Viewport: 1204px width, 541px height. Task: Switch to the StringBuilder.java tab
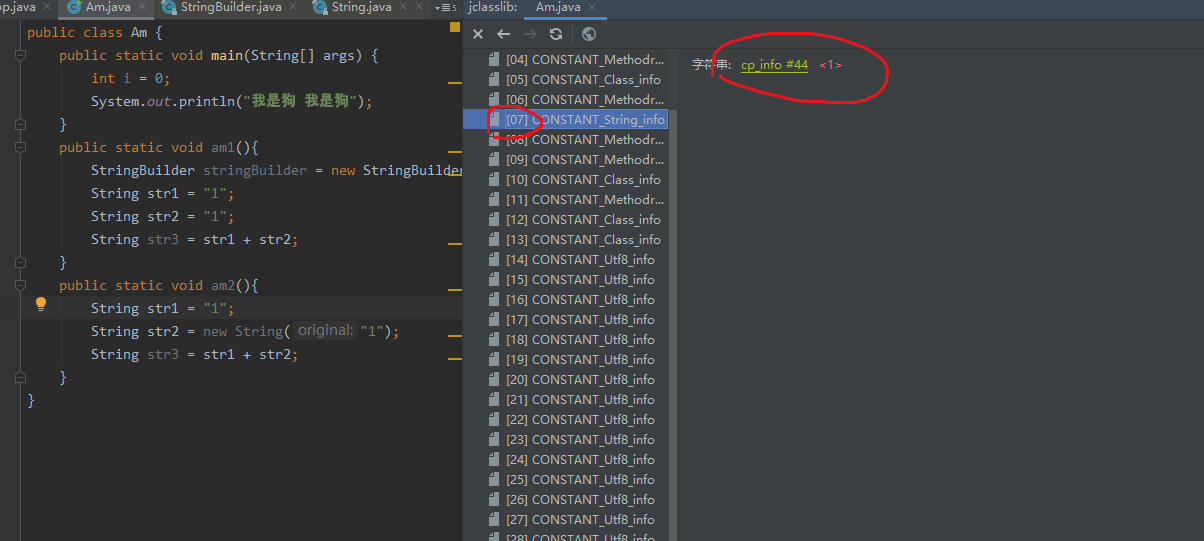point(230,8)
